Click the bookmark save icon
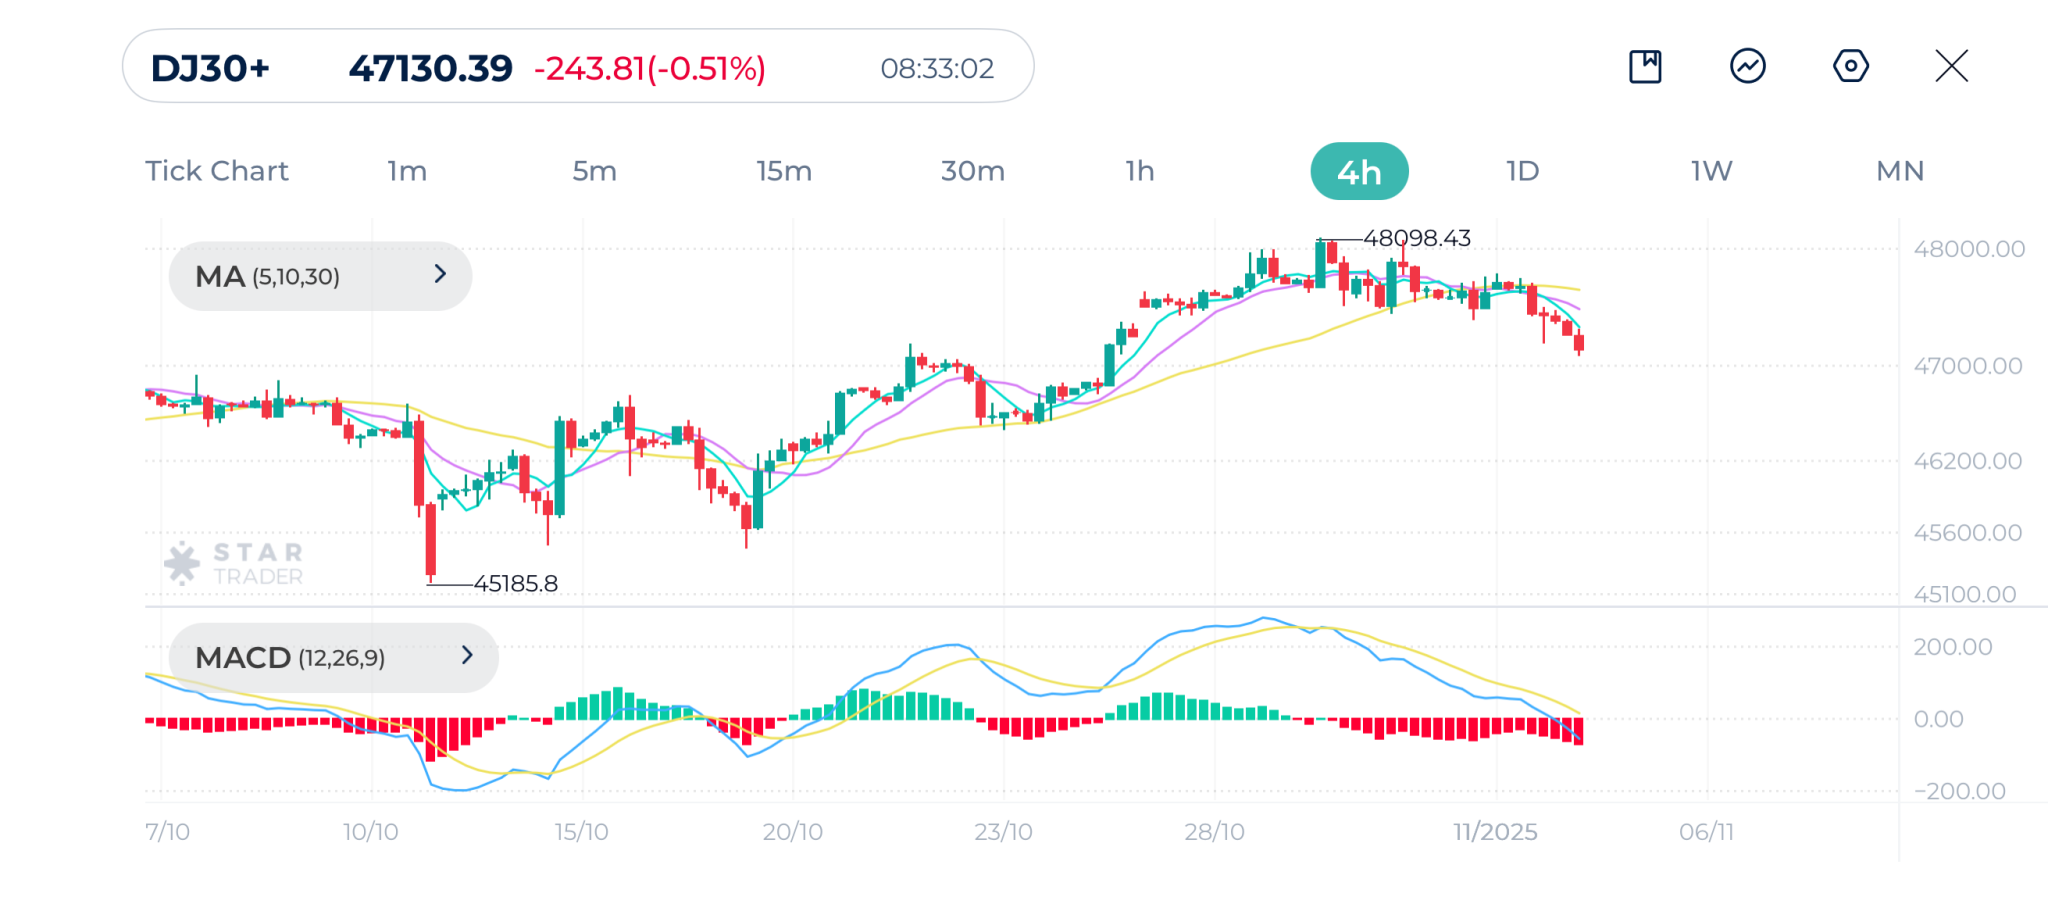The width and height of the screenshot is (2048, 897). tap(1645, 67)
